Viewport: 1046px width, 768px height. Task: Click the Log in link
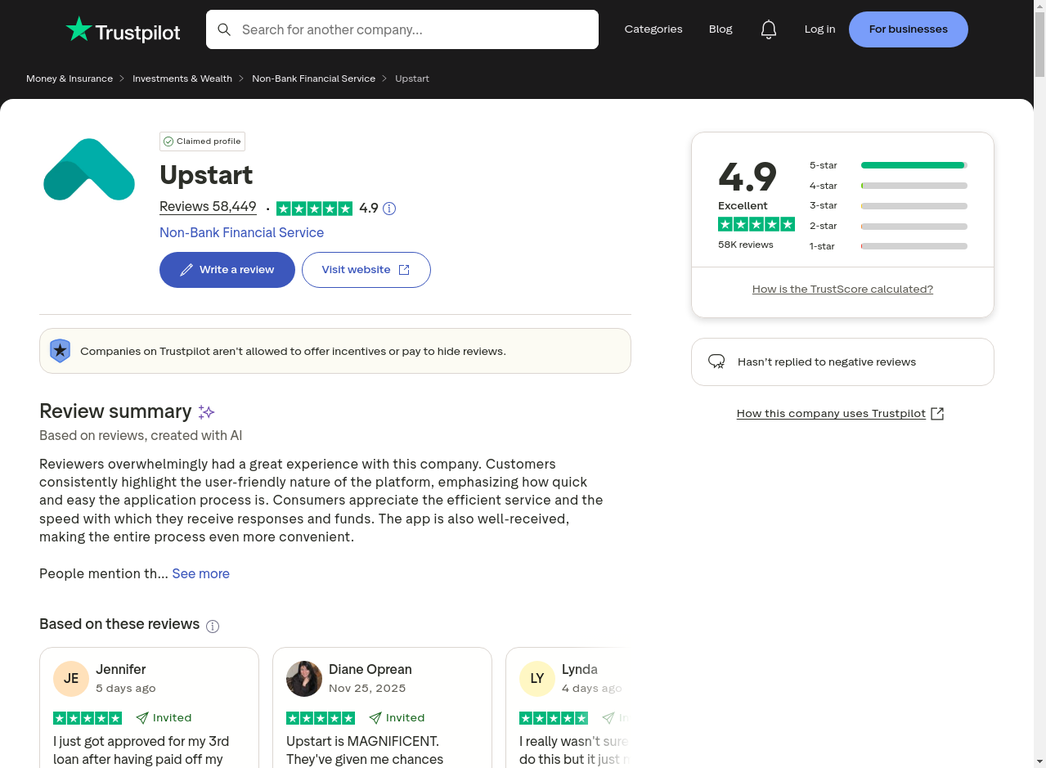(819, 29)
